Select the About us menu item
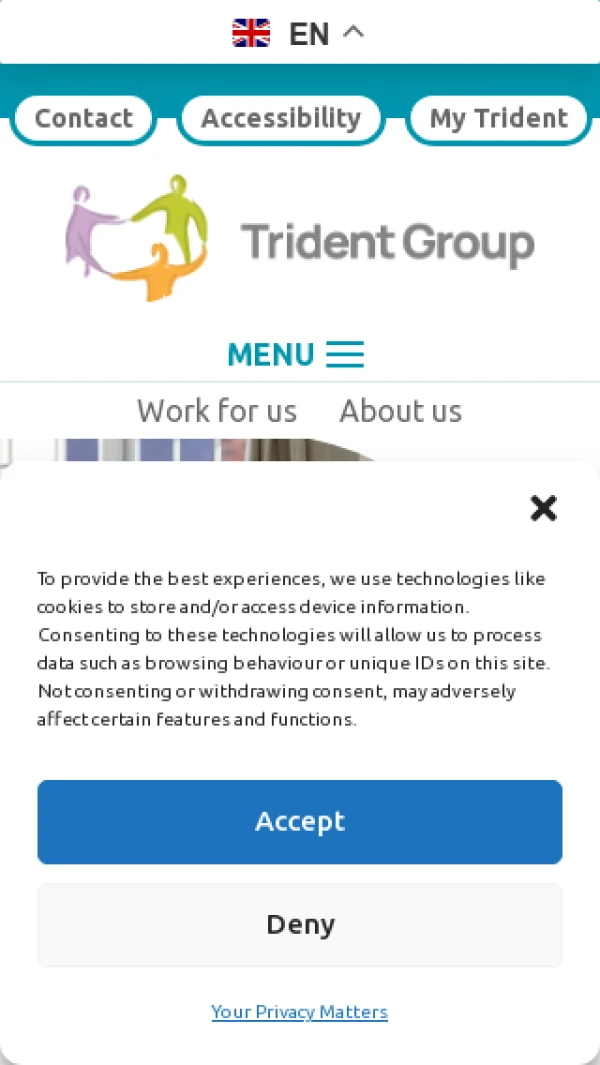This screenshot has height=1065, width=600. tap(401, 410)
